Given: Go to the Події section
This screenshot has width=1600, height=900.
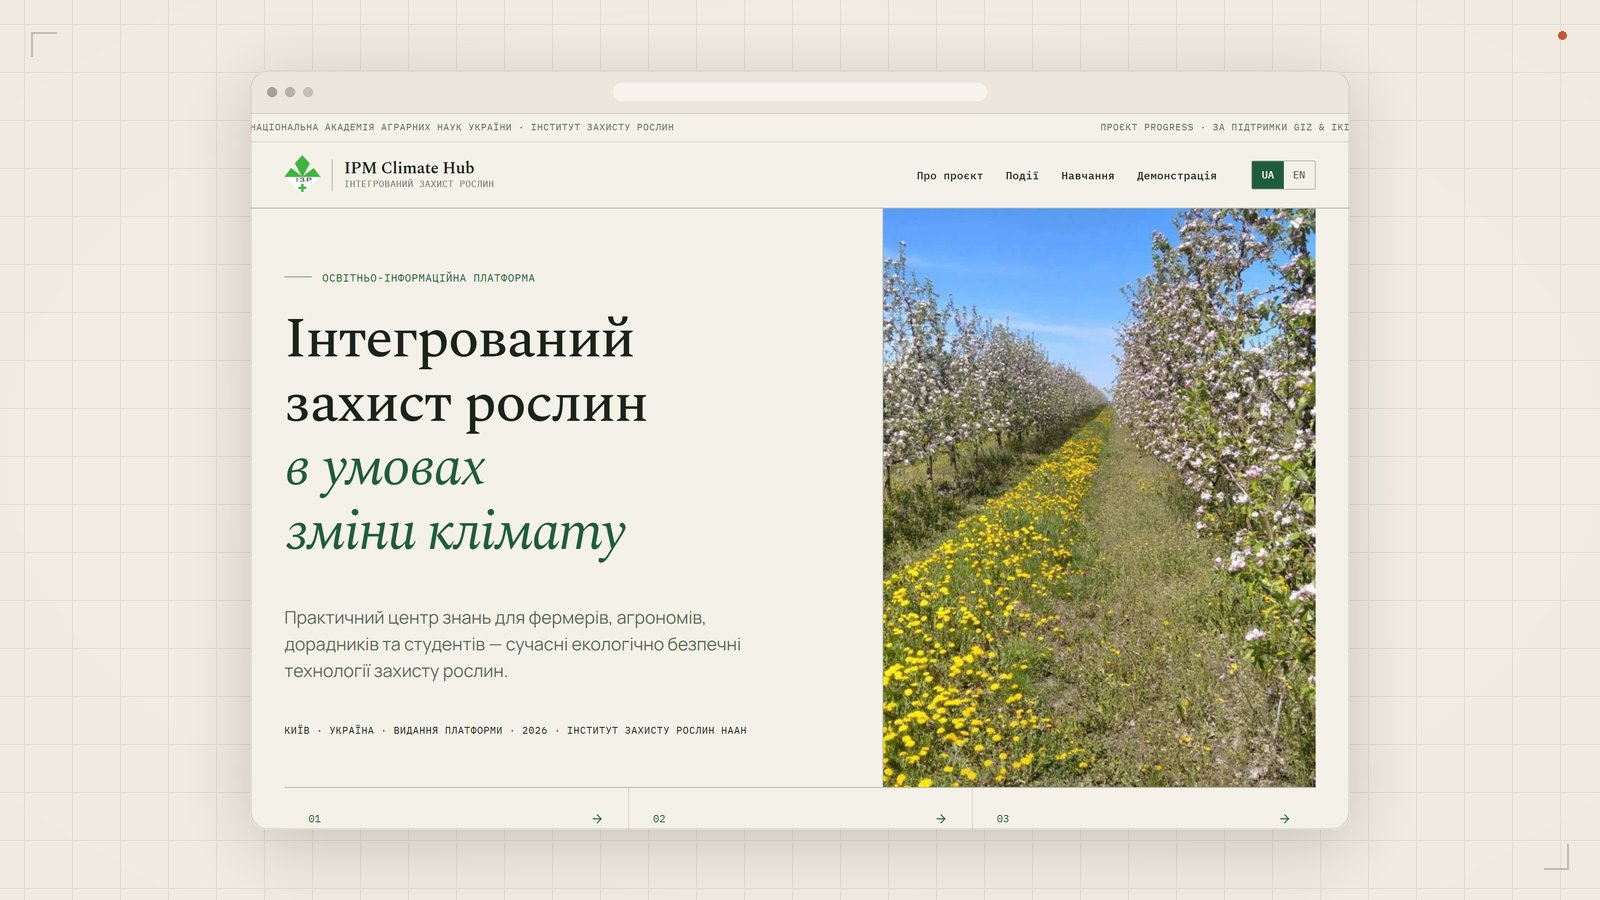Looking at the screenshot, I should tap(1022, 176).
